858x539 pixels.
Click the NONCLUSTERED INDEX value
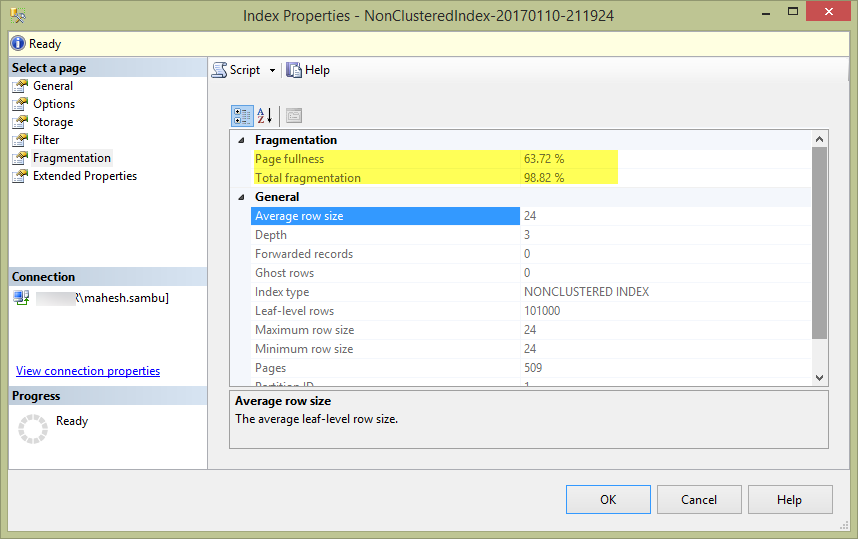(587, 292)
